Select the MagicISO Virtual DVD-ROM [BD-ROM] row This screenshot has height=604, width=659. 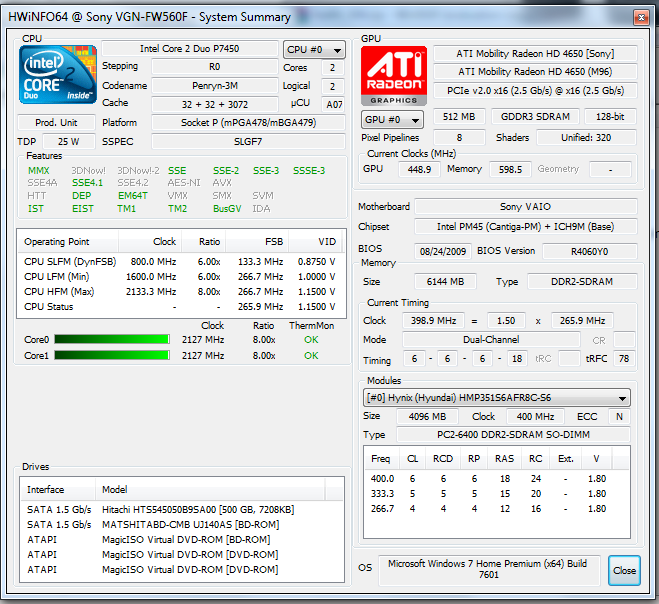(182, 539)
